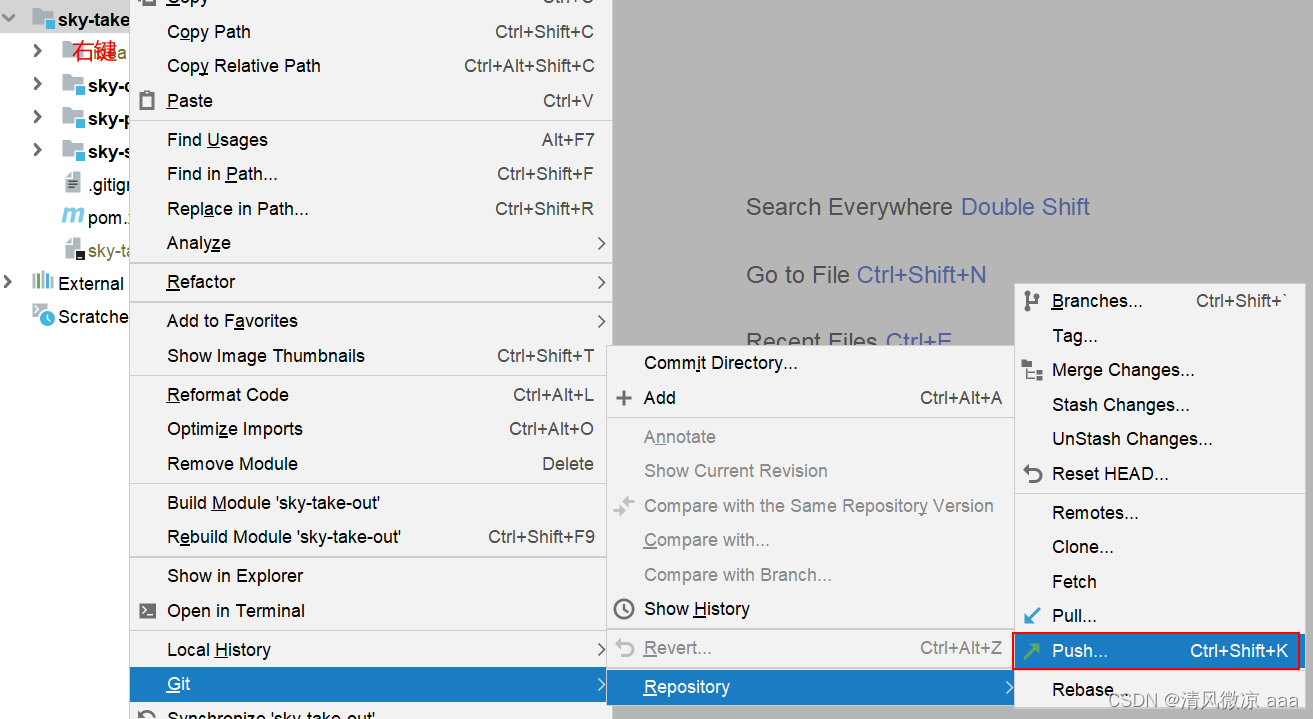
Task: Select the sky-ta file in tree
Action: coord(95,250)
